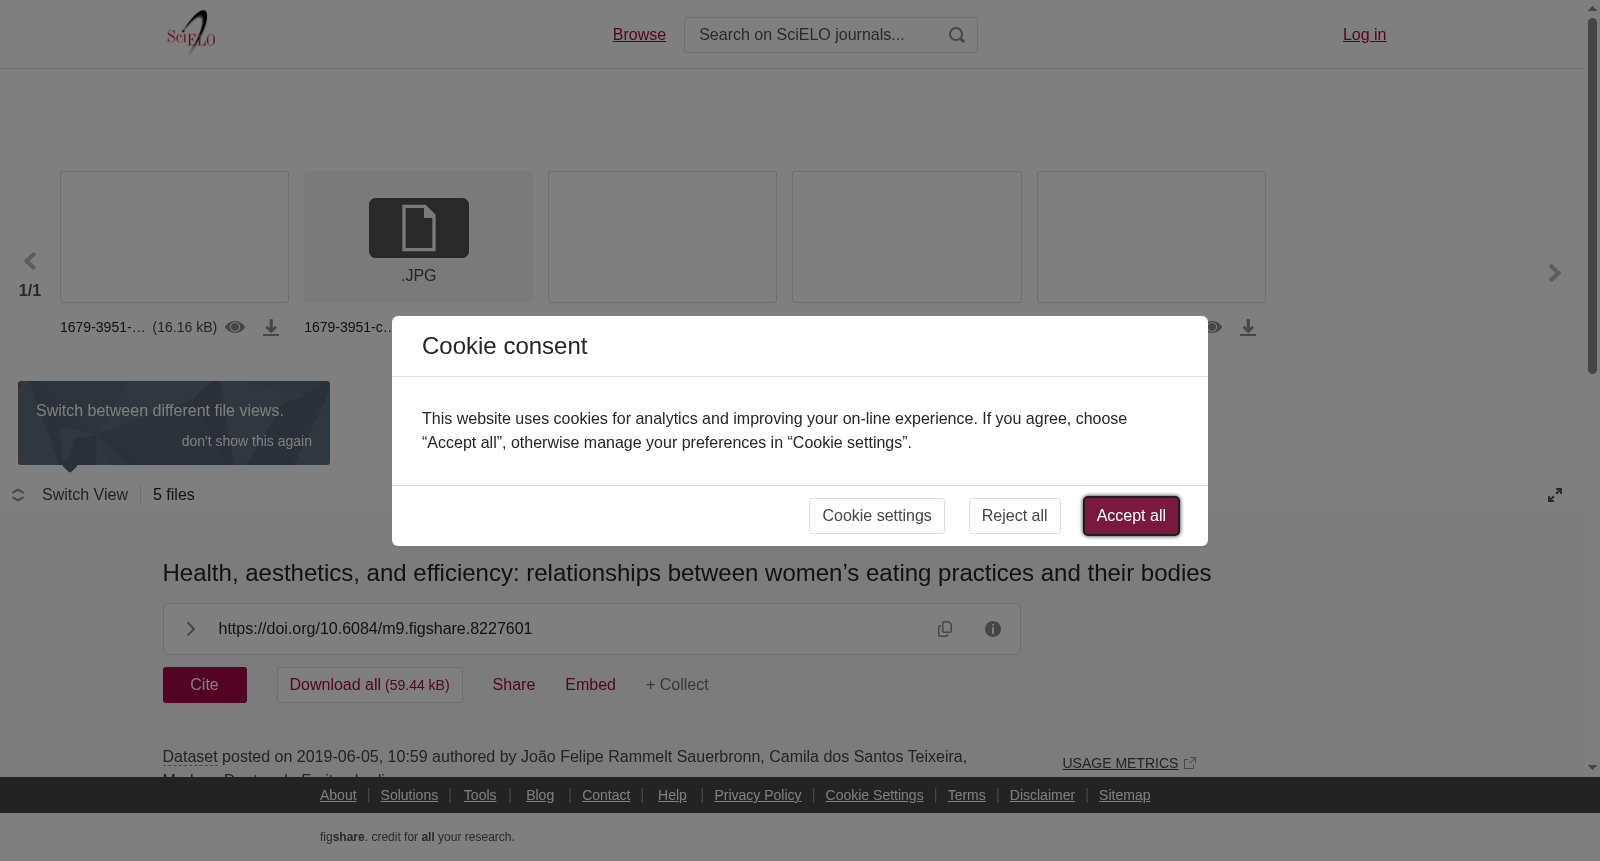Go to next file with right arrow
This screenshot has height=861, width=1600.
point(1554,273)
